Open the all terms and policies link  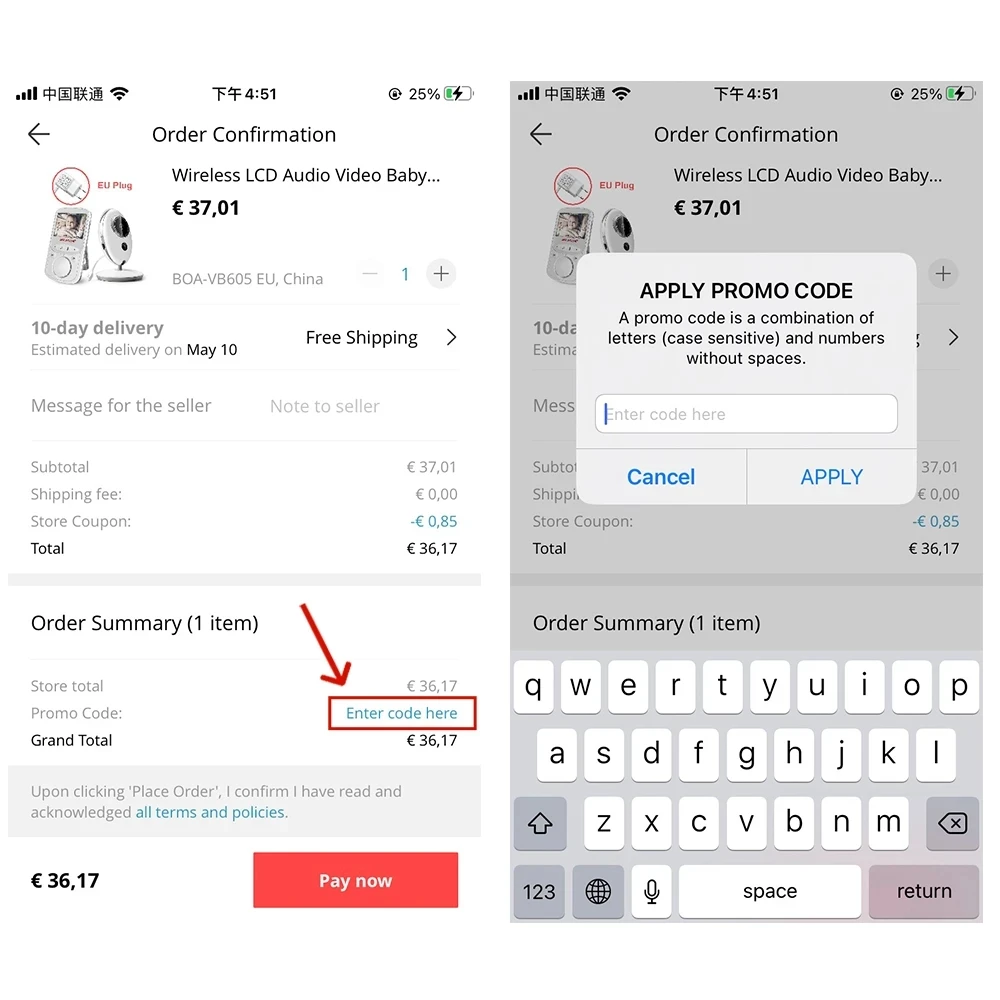[x=210, y=812]
